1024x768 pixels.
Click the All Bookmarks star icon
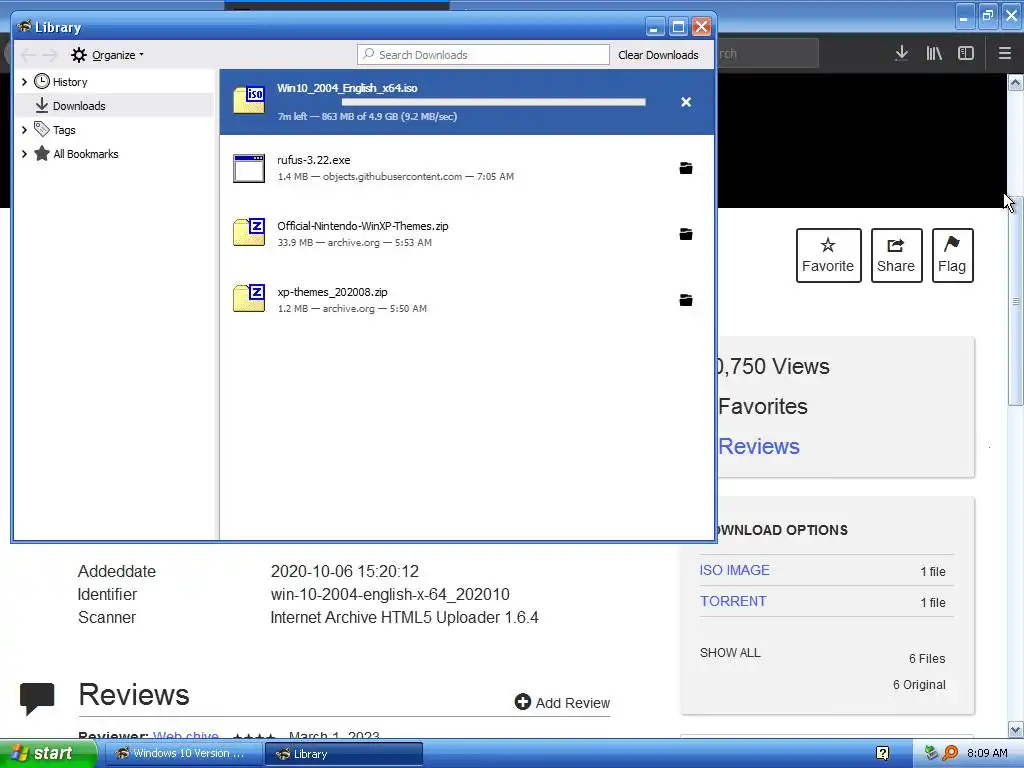[42, 153]
